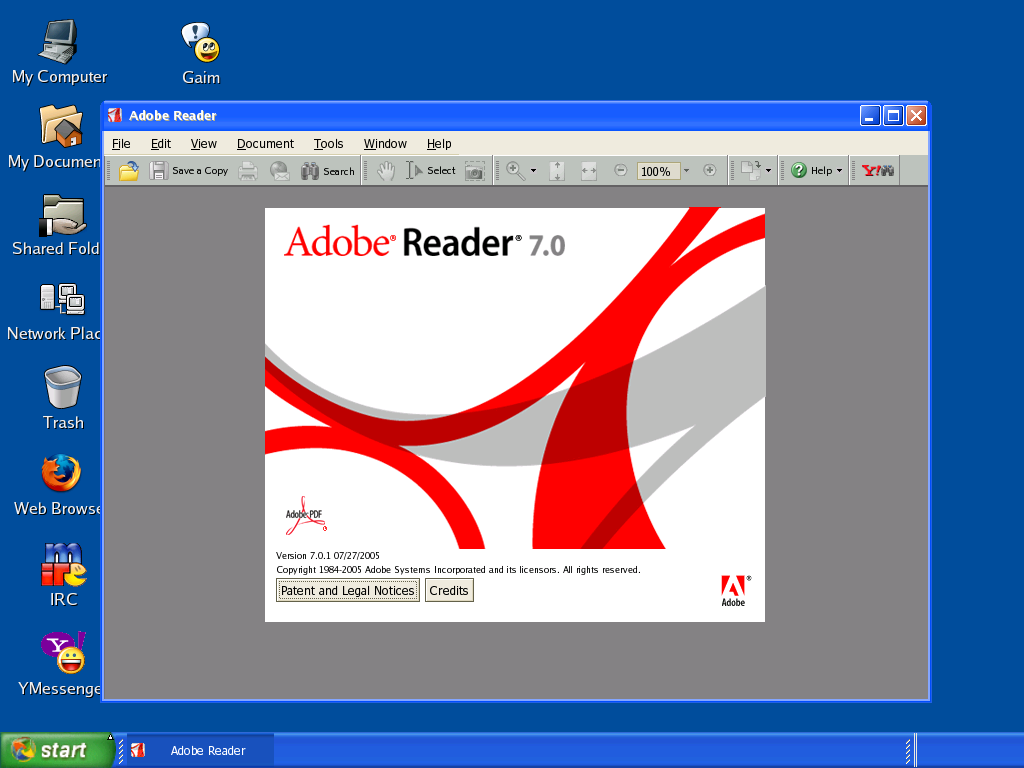Open the View menu

pyautogui.click(x=204, y=144)
